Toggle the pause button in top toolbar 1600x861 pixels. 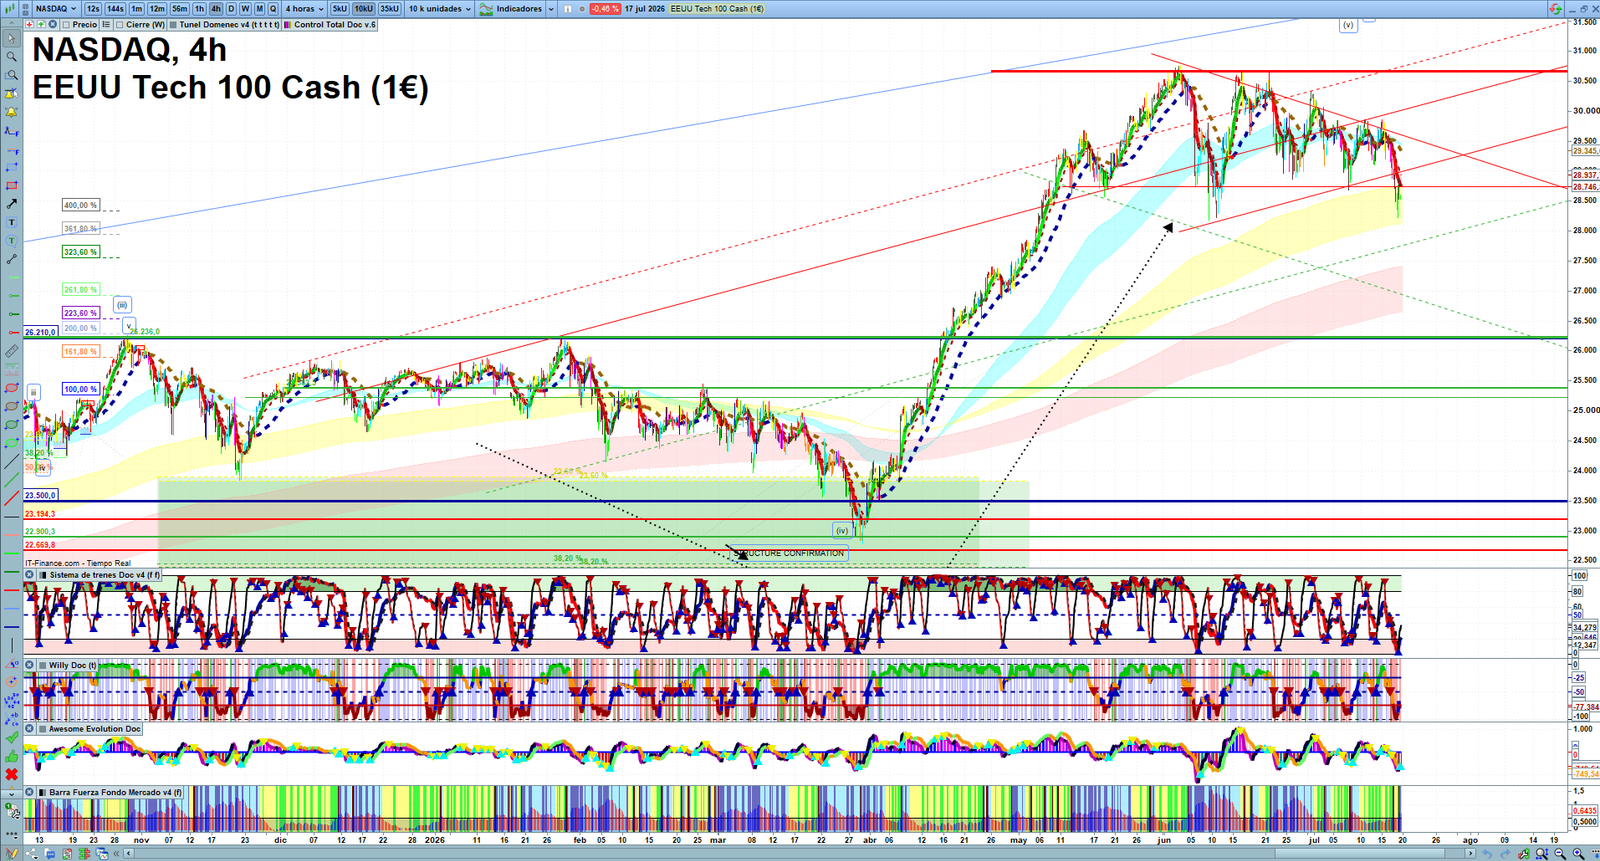tap(567, 9)
